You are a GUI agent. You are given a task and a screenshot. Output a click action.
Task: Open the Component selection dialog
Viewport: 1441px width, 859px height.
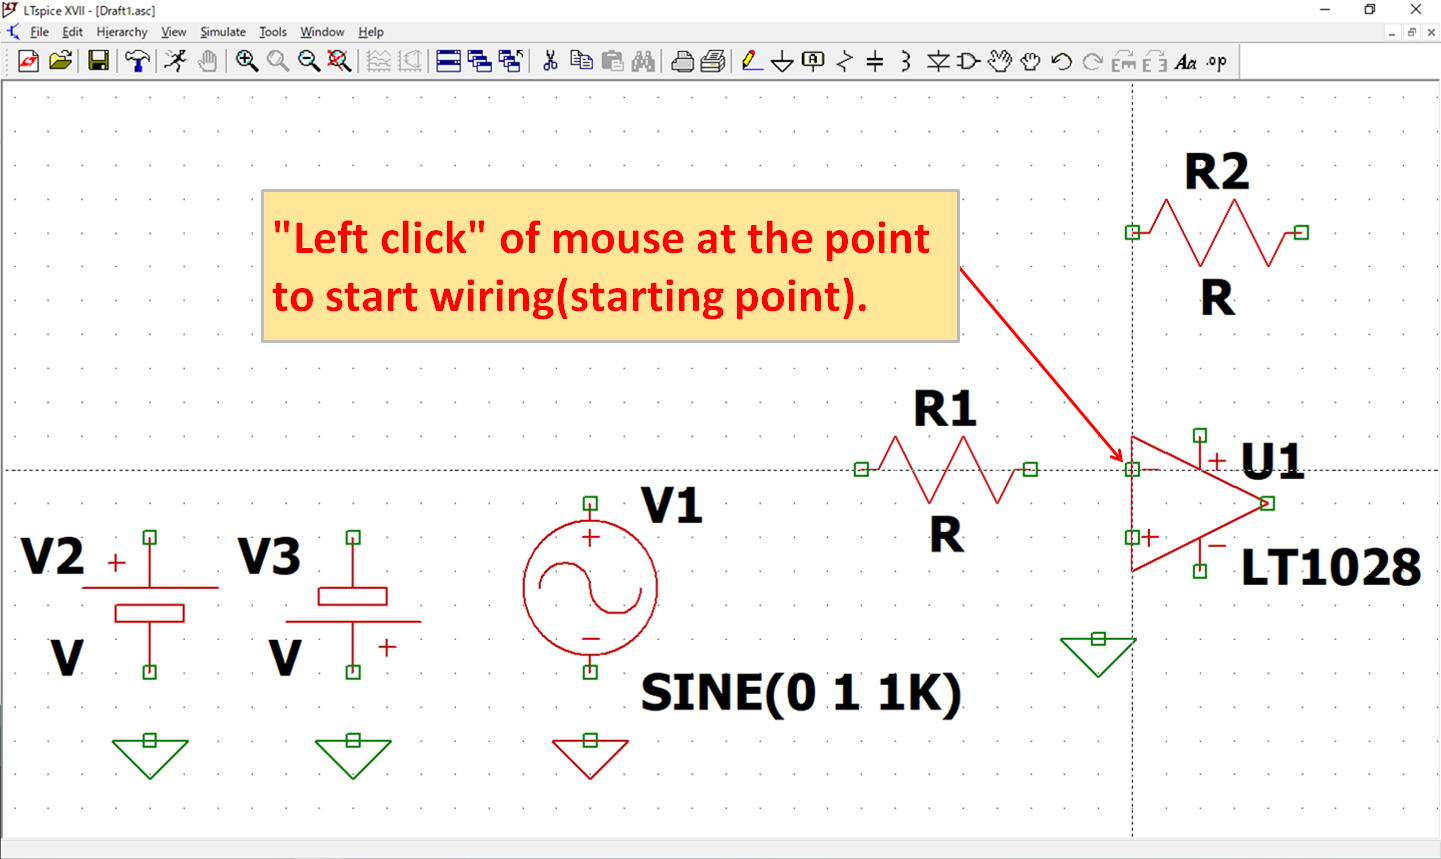point(964,61)
